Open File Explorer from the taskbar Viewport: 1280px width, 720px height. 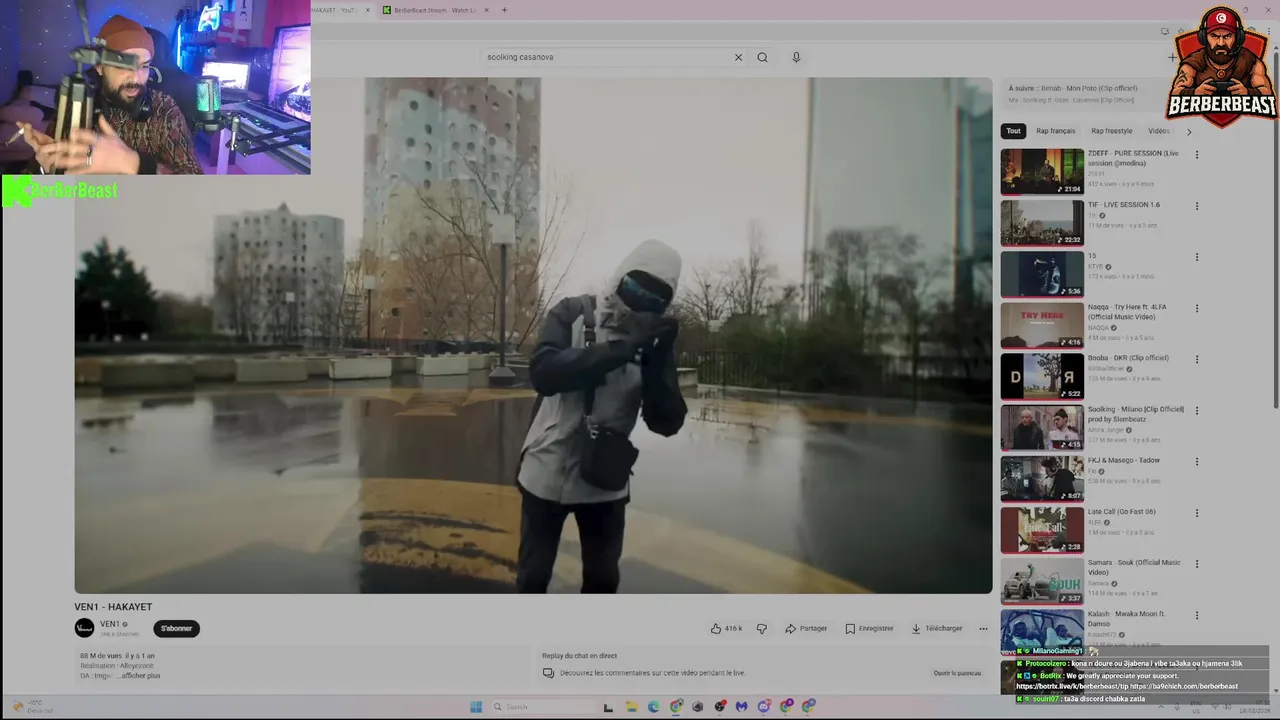click(631, 707)
